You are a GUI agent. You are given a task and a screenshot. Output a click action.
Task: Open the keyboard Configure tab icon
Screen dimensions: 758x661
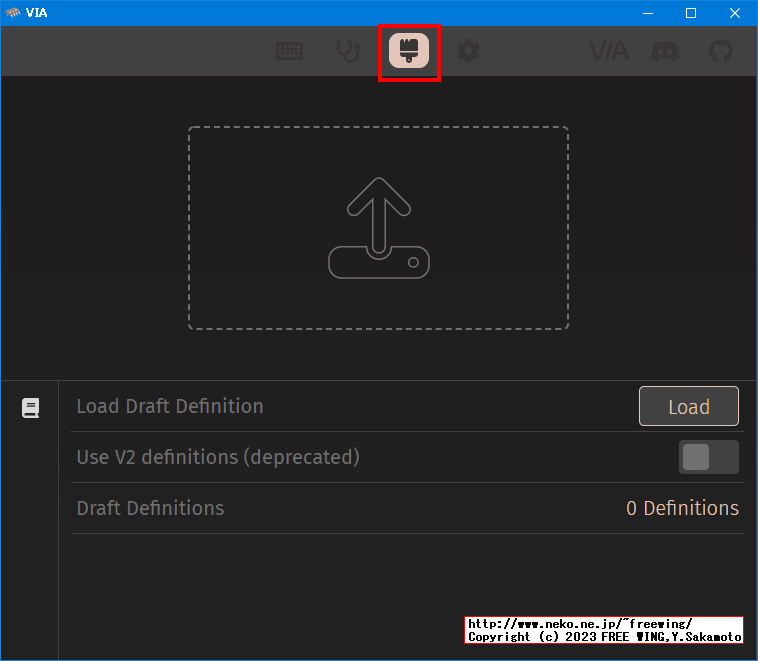(x=289, y=51)
